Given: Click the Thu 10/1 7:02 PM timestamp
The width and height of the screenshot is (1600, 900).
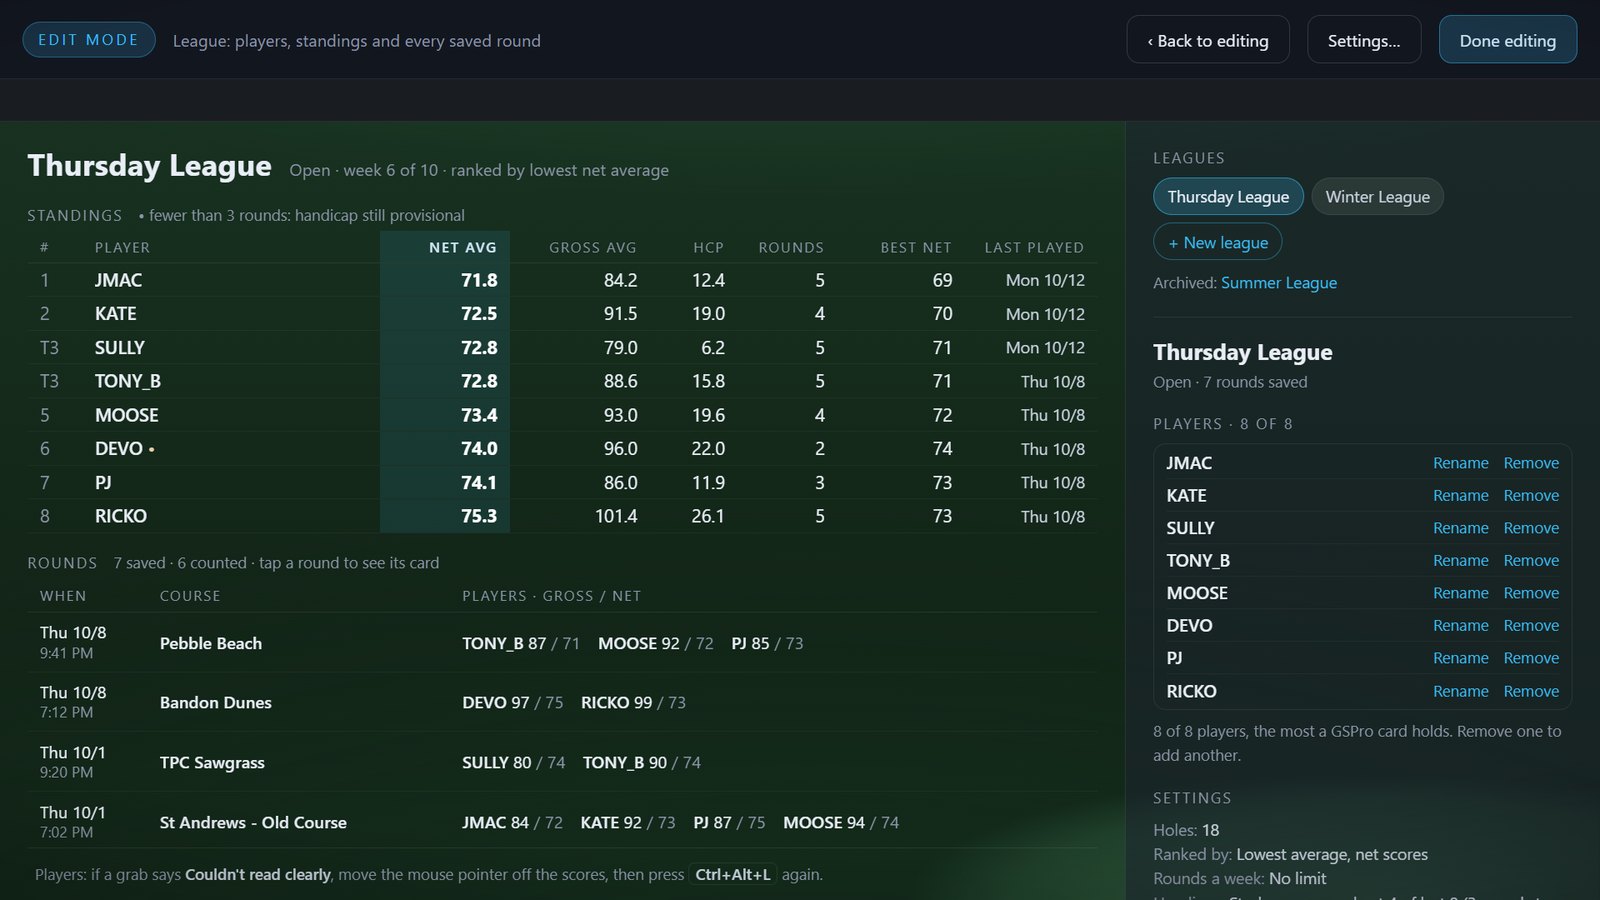Looking at the screenshot, I should [73, 821].
